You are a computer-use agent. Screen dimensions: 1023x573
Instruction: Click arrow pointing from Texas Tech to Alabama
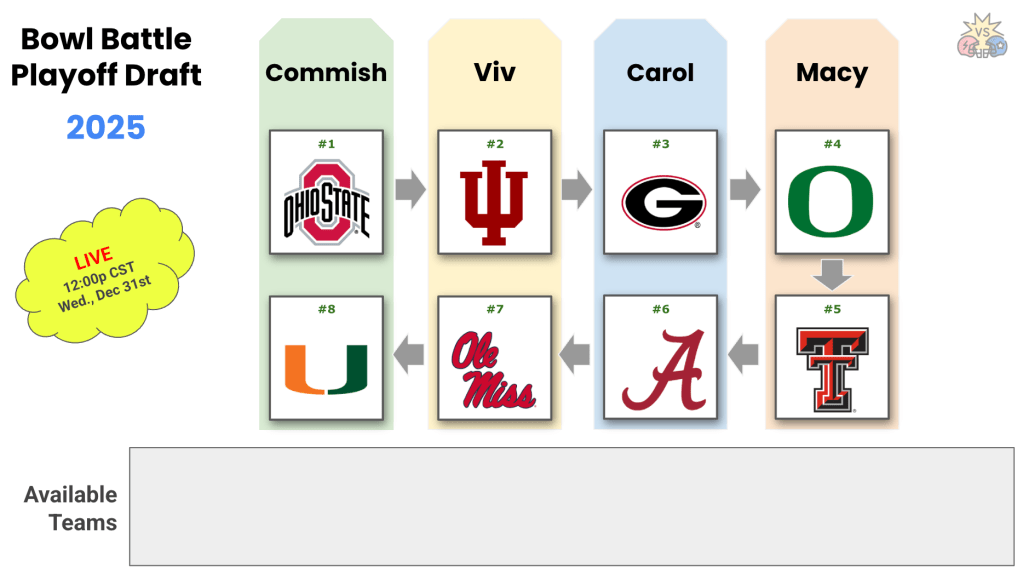(743, 352)
